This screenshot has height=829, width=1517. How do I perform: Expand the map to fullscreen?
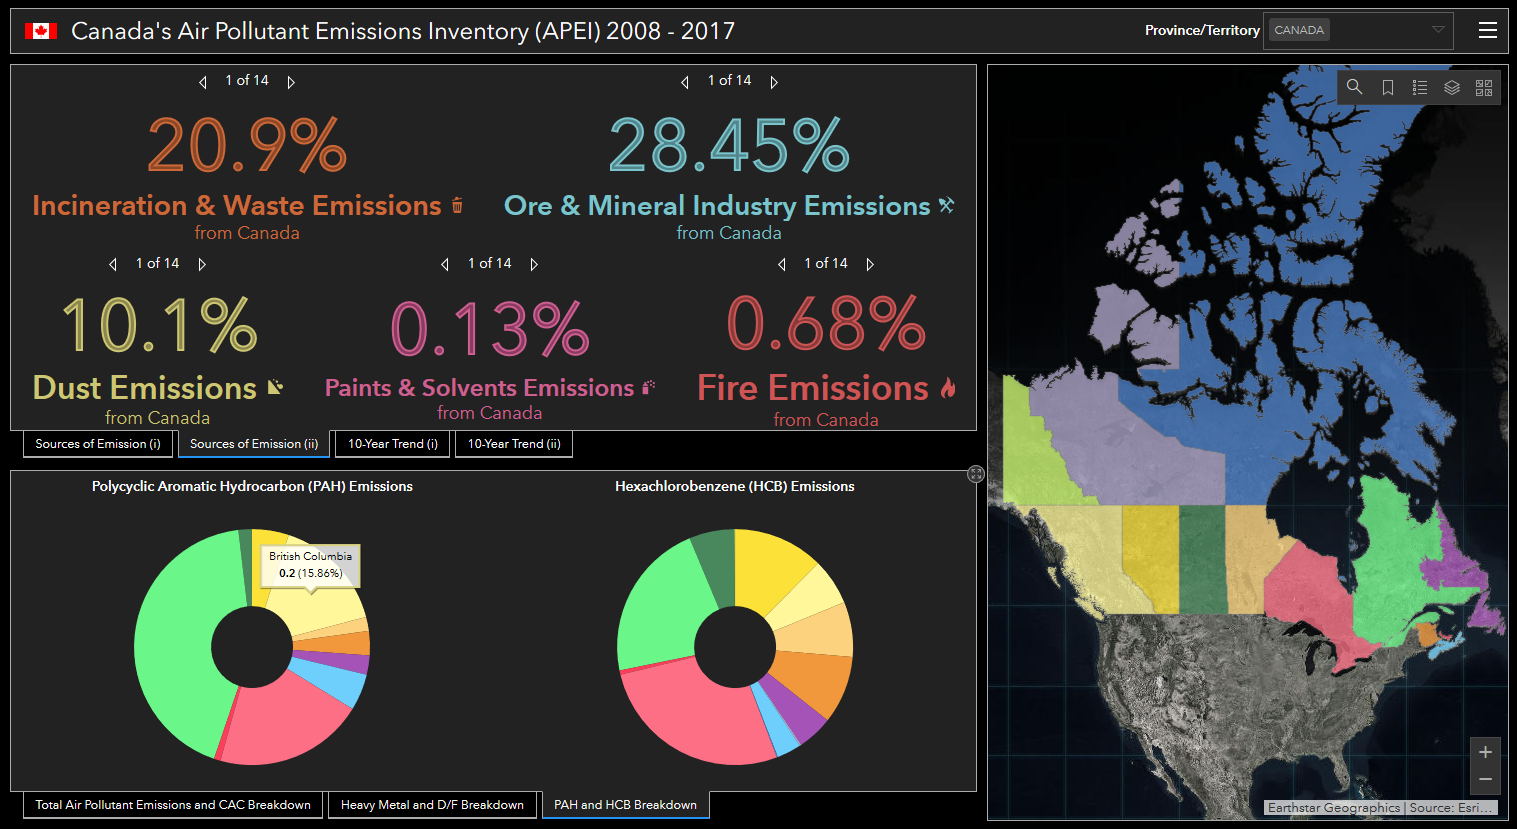click(x=1485, y=87)
